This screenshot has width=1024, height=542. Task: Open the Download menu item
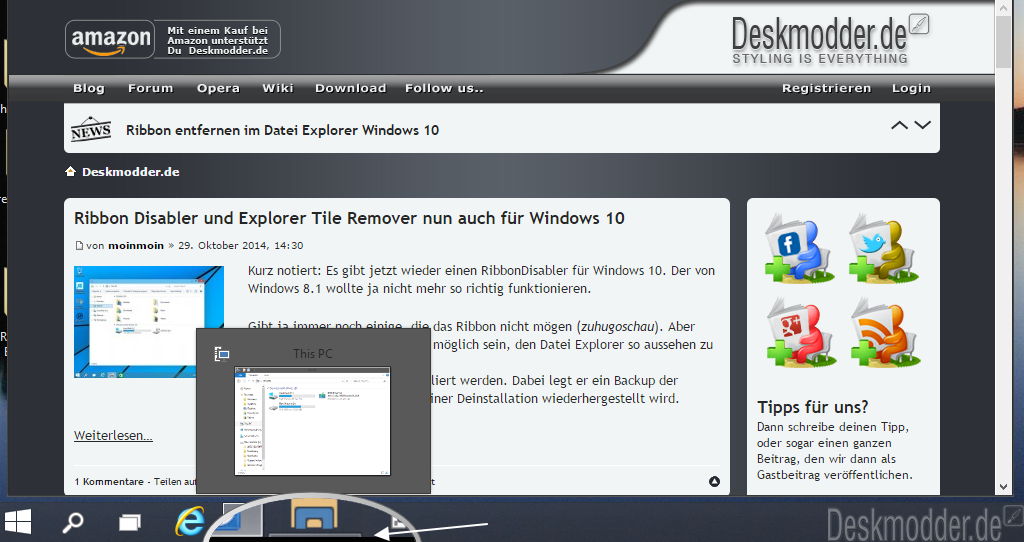click(351, 88)
